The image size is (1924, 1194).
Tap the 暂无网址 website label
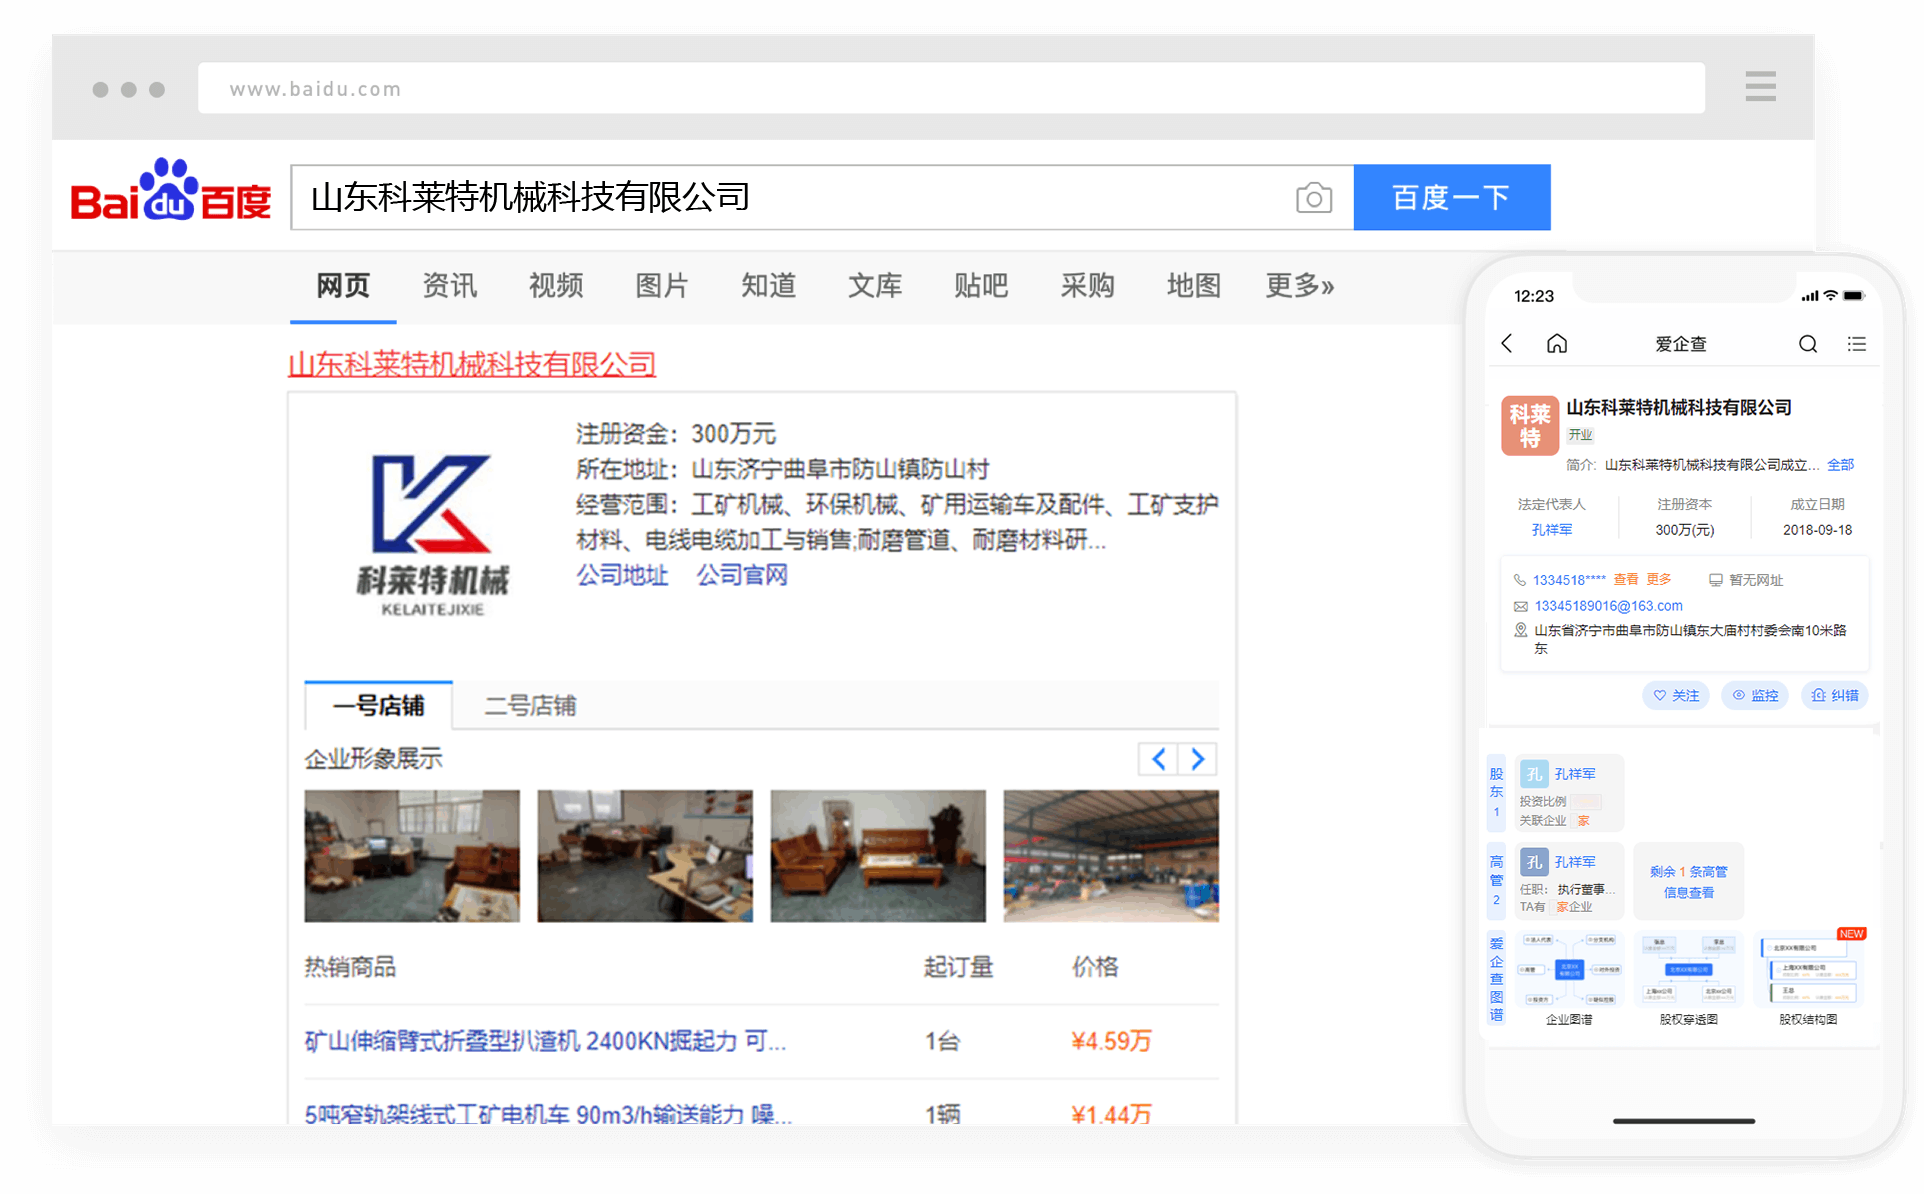1756,580
